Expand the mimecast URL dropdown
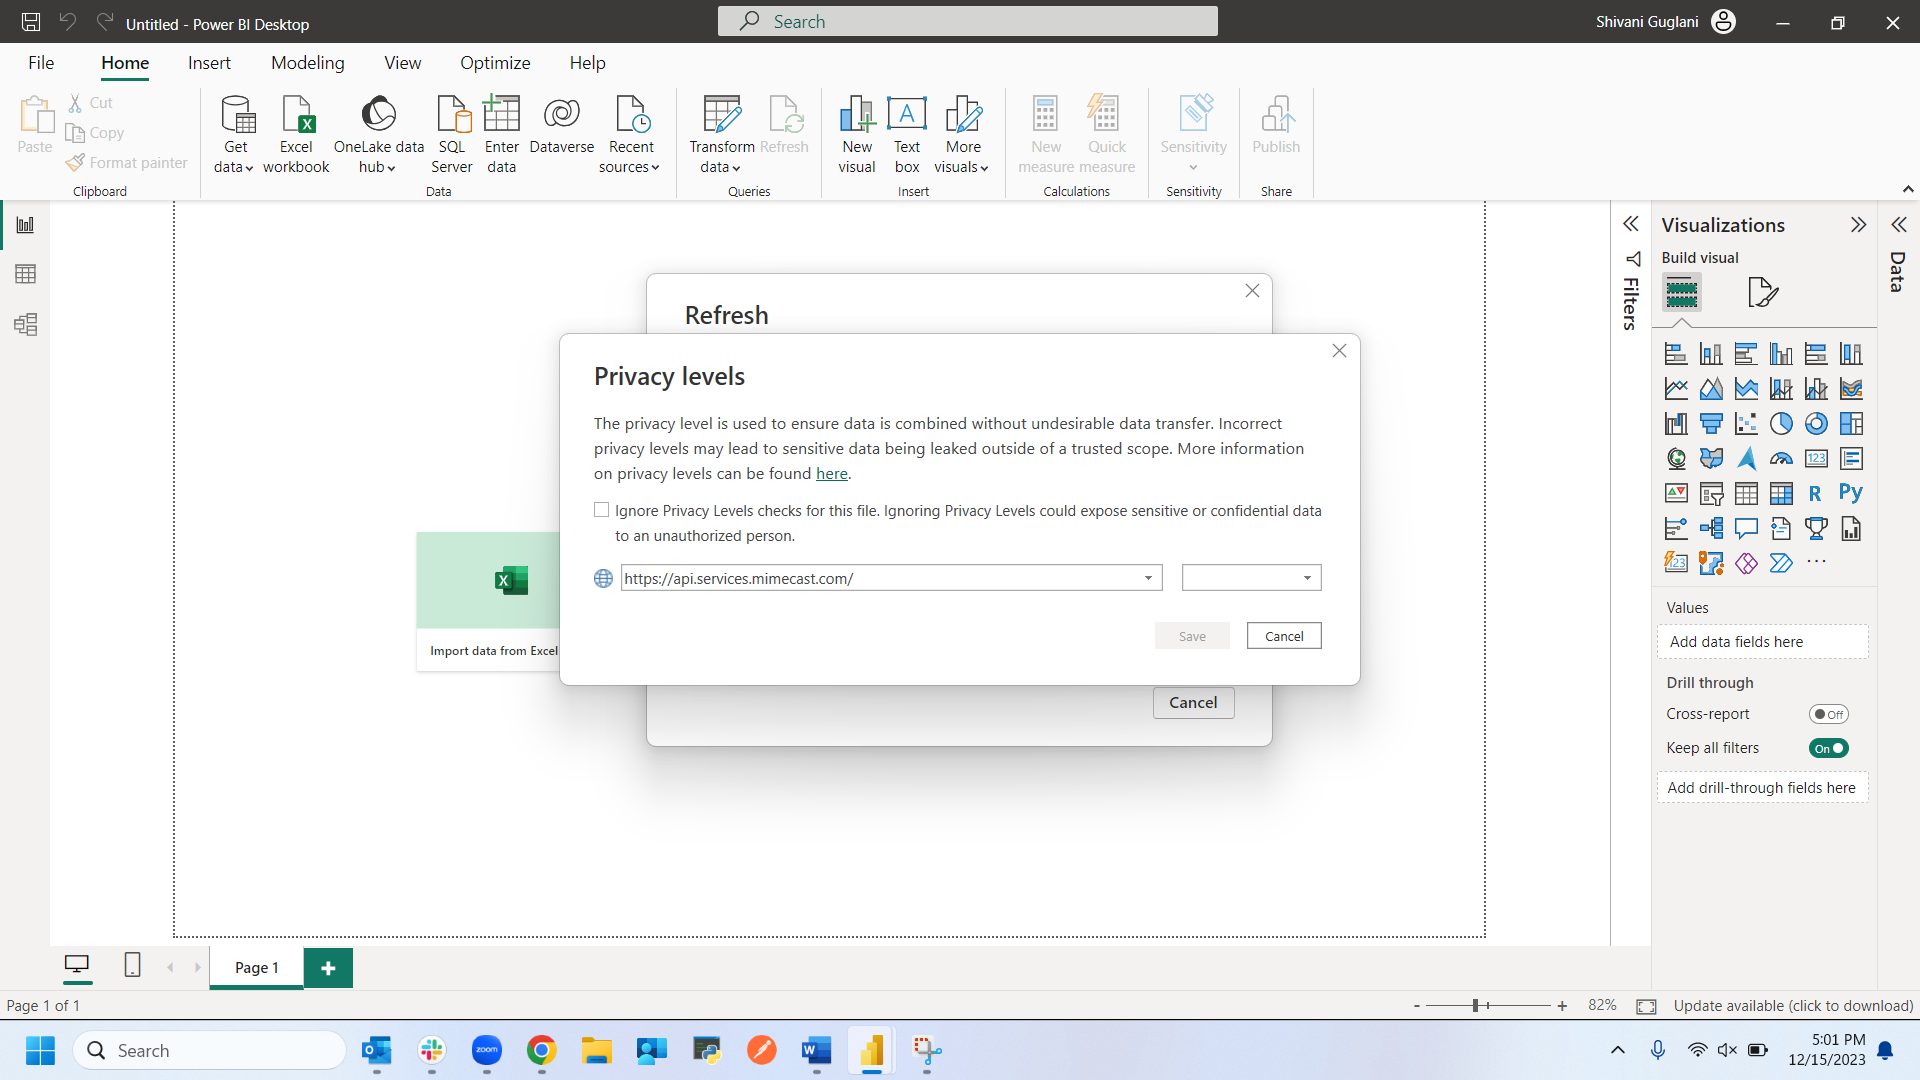 tap(1148, 578)
